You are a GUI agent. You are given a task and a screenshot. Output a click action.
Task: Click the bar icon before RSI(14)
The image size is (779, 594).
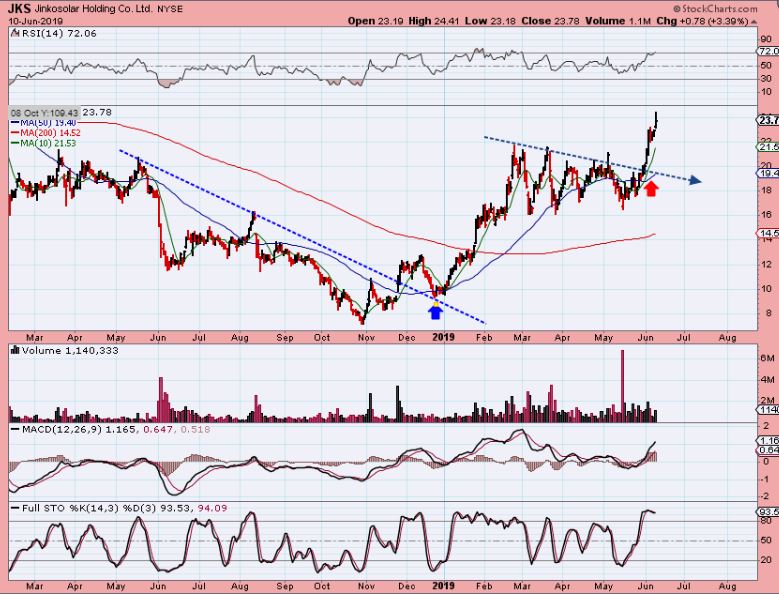15,34
